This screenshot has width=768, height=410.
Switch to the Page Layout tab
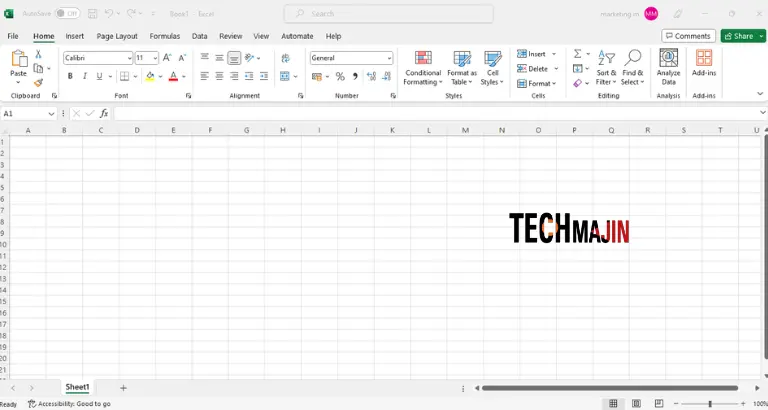pos(117,36)
